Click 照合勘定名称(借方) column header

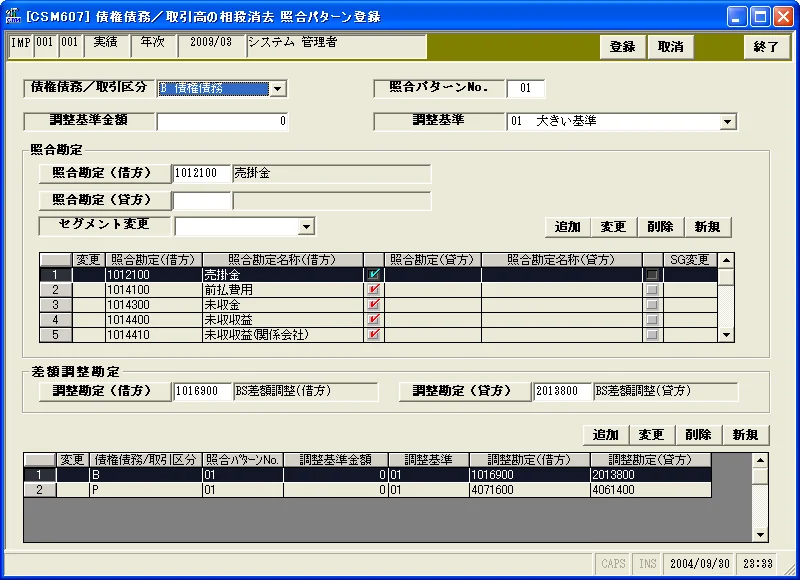283,260
